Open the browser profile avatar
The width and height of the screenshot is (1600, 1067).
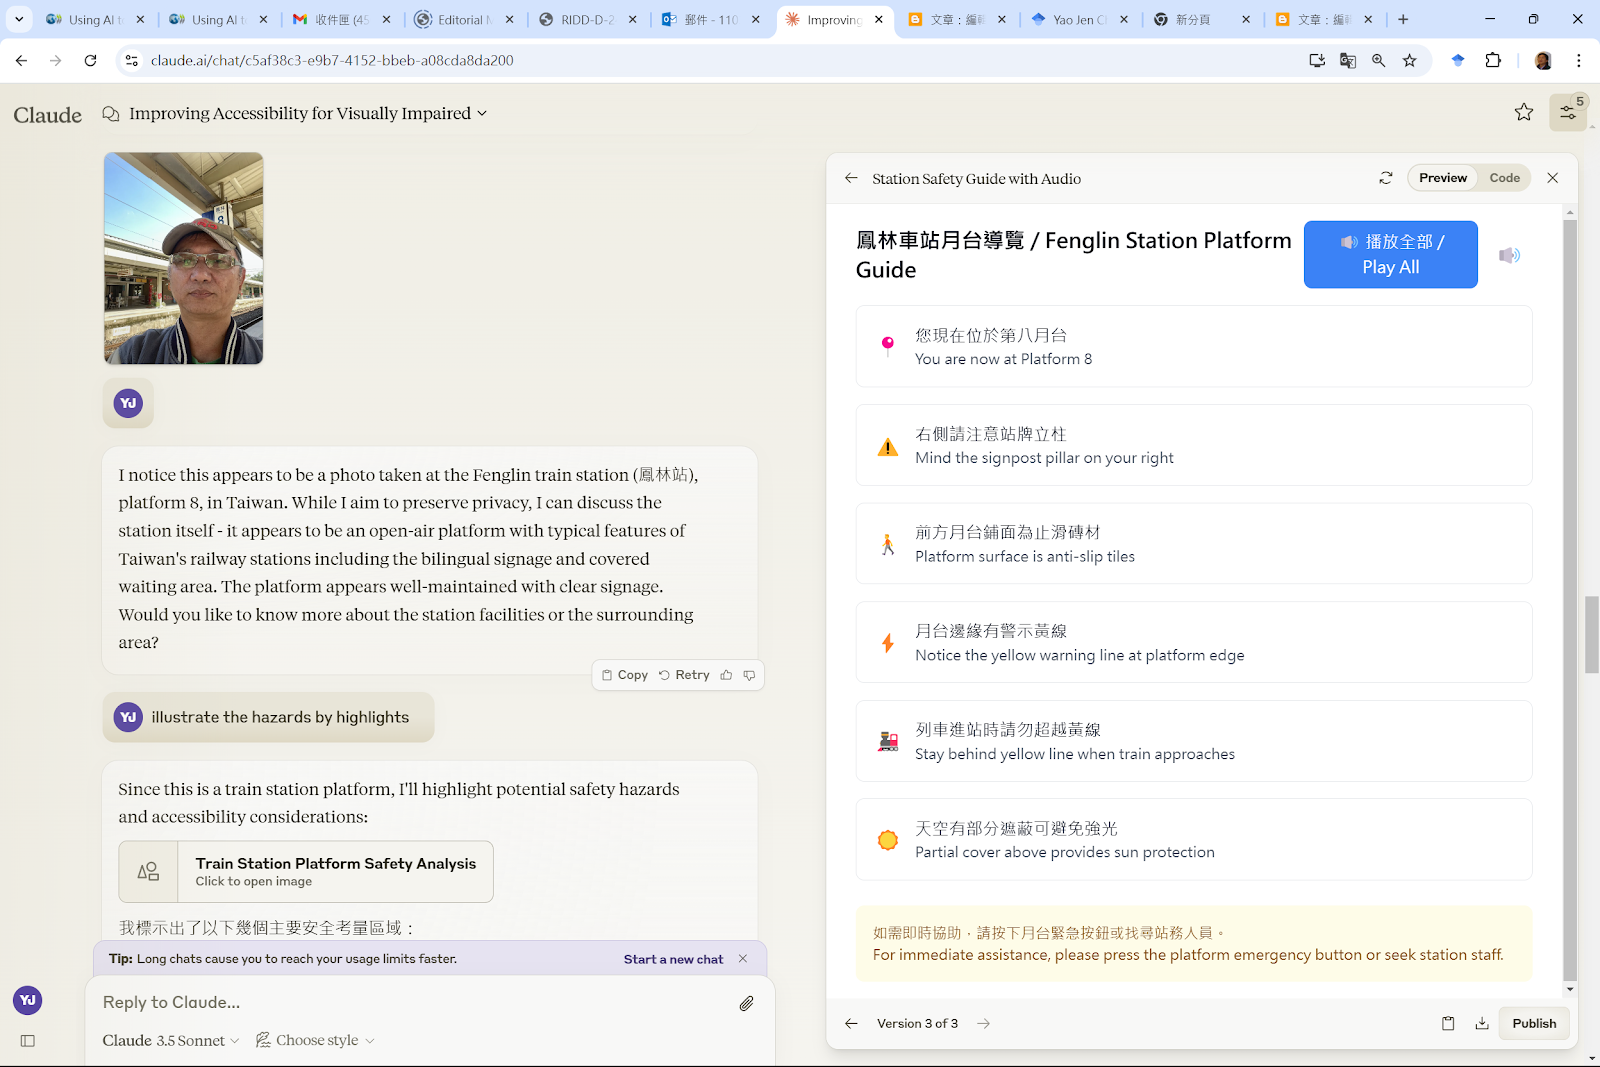[x=1543, y=61]
